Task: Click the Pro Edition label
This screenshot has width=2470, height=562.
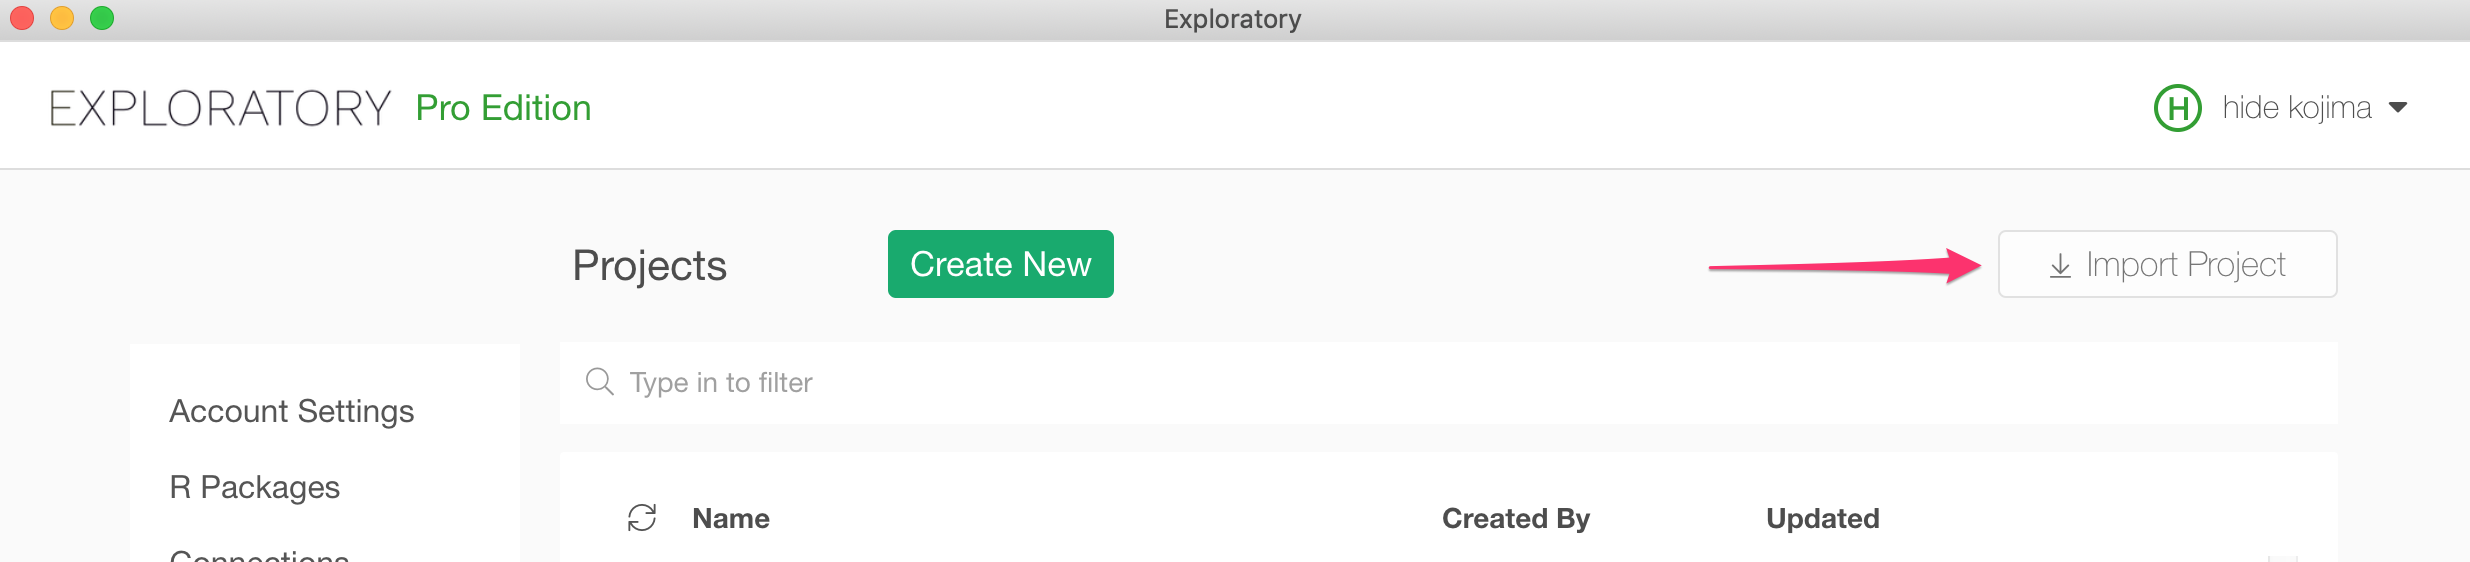Action: tap(503, 108)
